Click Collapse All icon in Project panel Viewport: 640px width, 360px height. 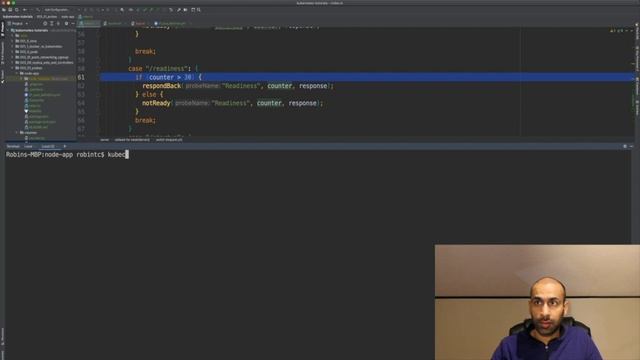pos(58,24)
